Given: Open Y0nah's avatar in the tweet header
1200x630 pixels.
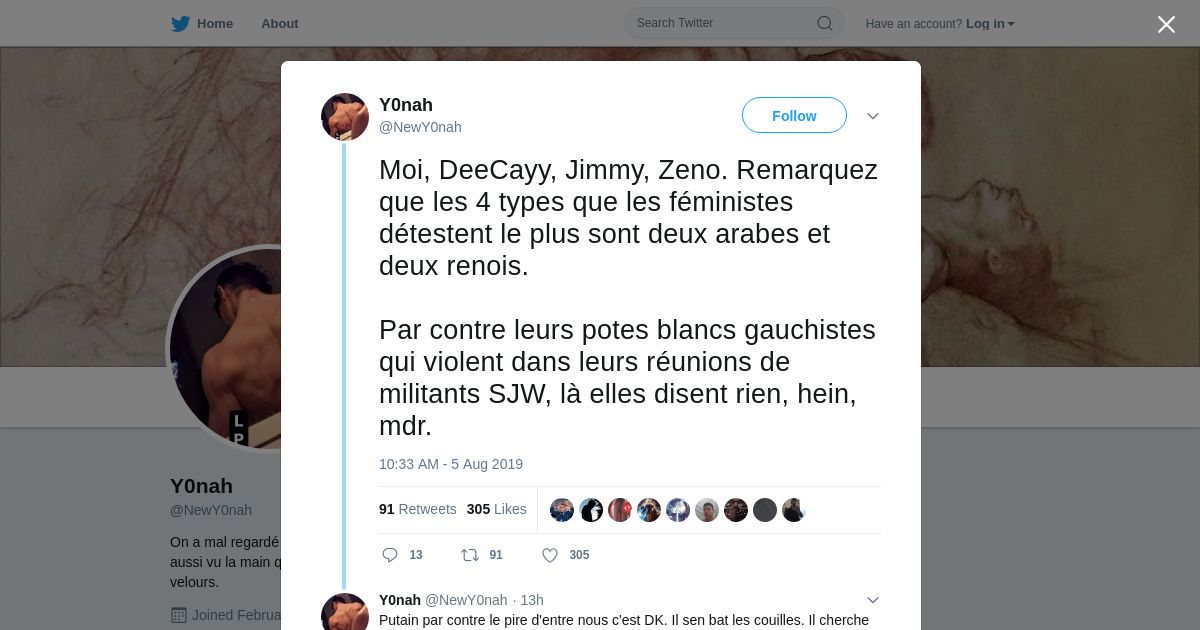Looking at the screenshot, I should [x=345, y=117].
